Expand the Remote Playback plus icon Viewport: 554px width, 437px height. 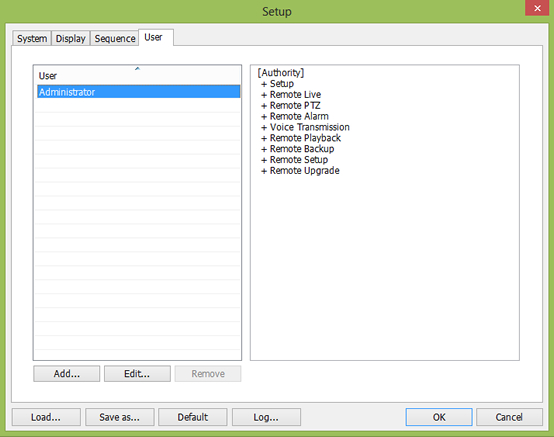tap(264, 139)
